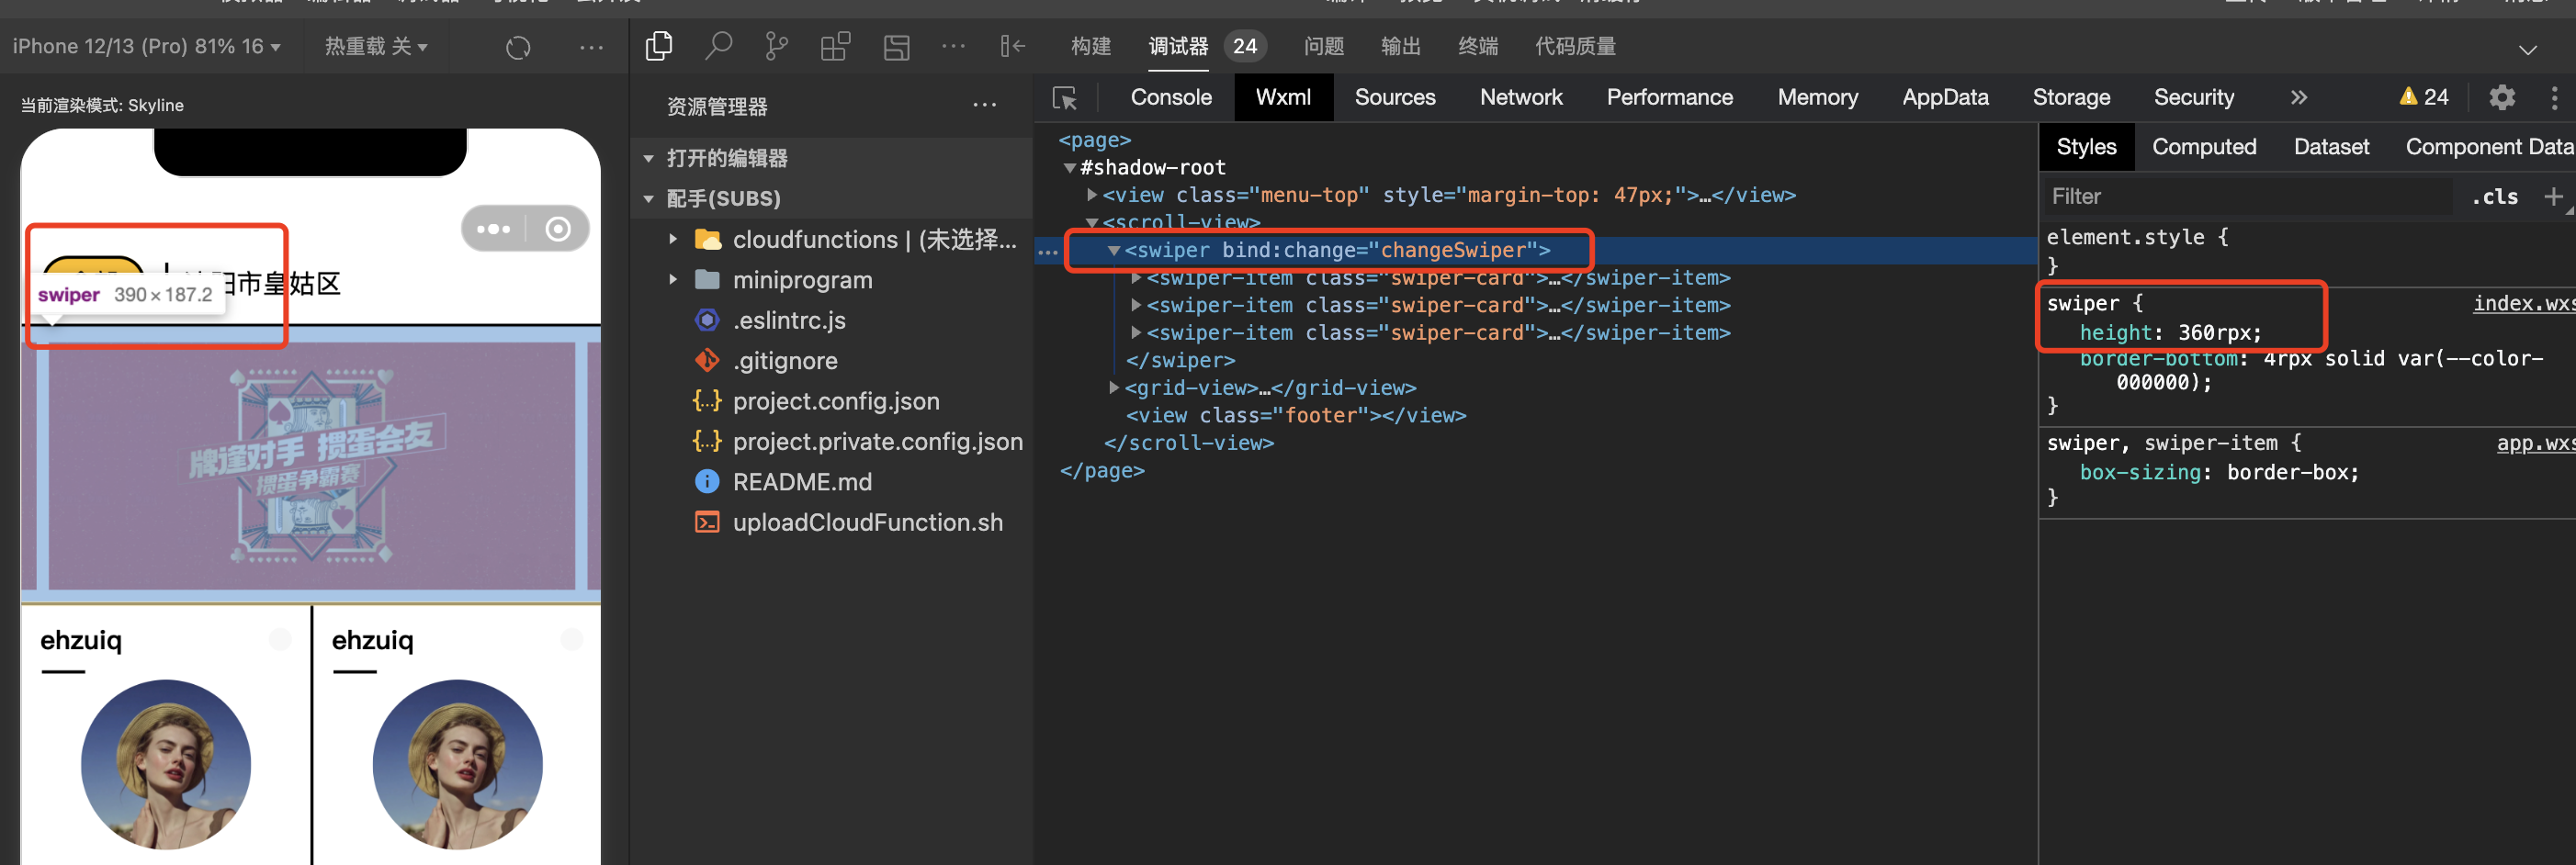This screenshot has height=865, width=2576.
Task: Switch to the 问题 panel tab
Action: [1323, 46]
